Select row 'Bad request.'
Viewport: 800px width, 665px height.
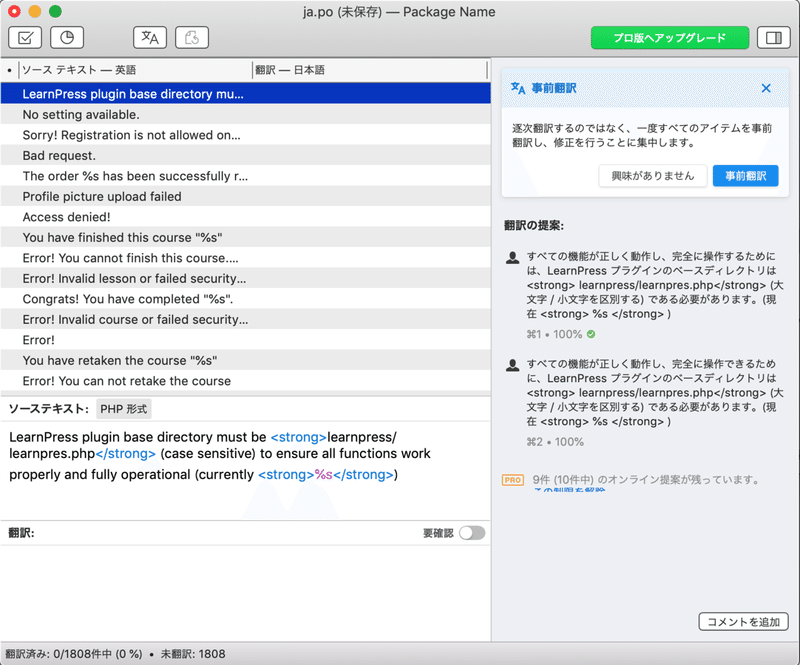245,155
